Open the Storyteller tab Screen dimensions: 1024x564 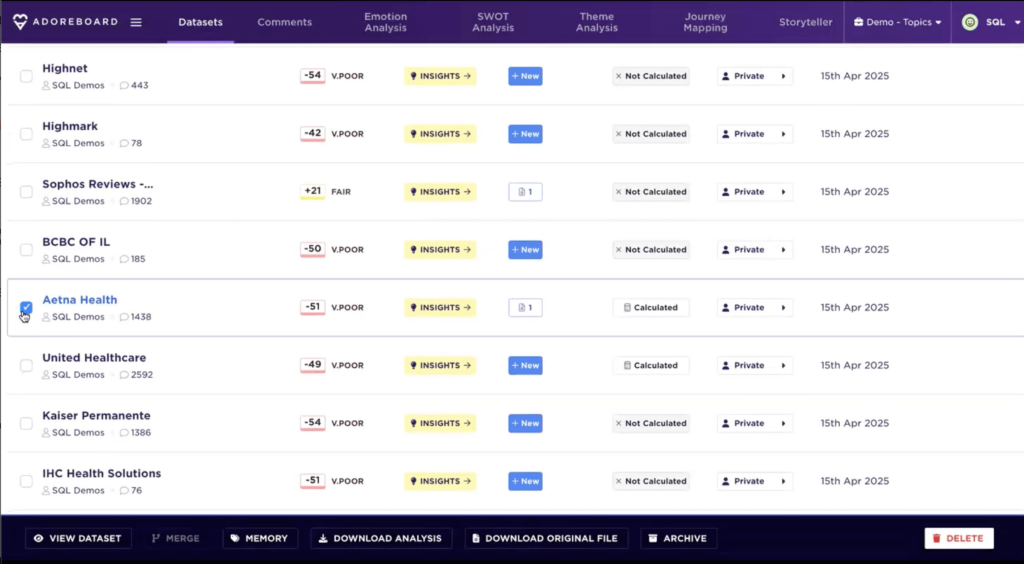[805, 22]
